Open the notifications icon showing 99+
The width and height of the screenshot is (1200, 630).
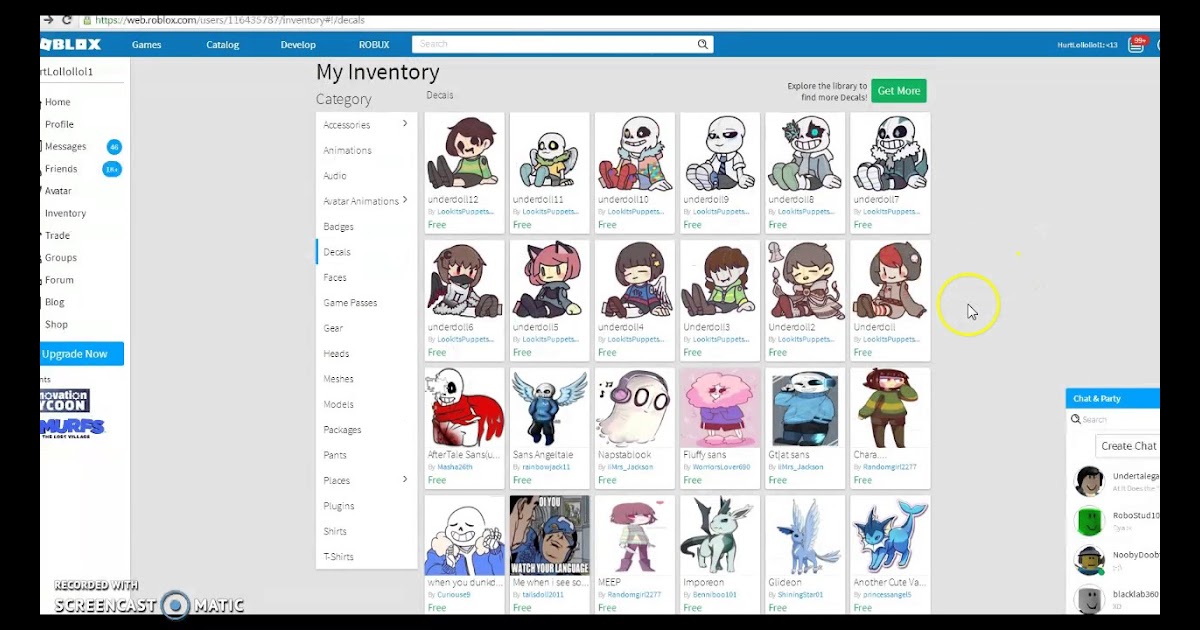(x=1138, y=43)
